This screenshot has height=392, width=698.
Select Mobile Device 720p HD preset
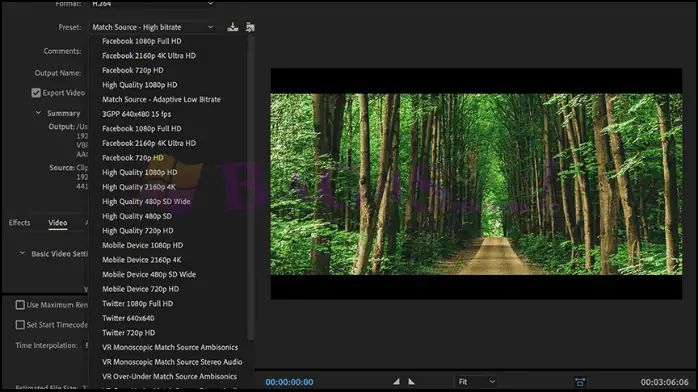point(140,289)
